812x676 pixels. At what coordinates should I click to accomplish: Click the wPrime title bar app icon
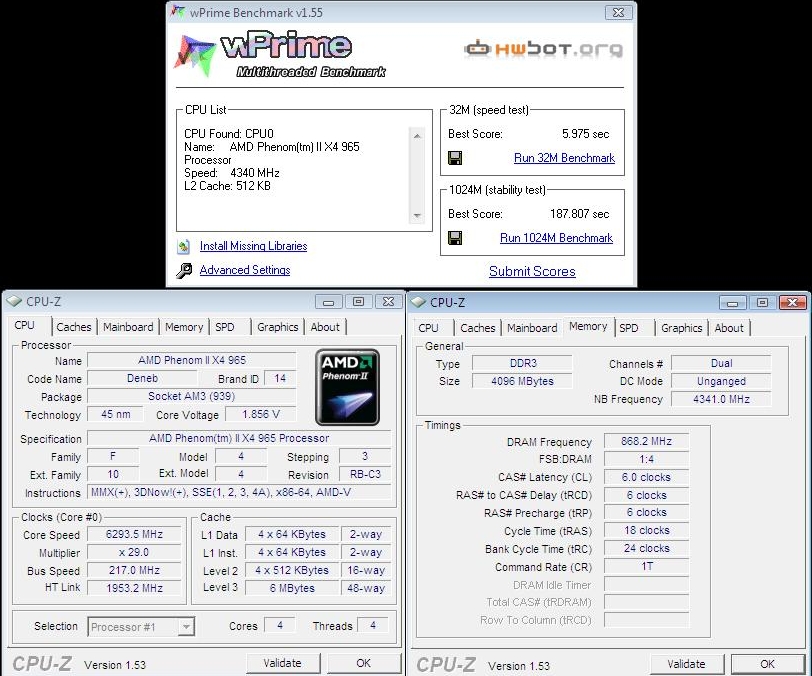pyautogui.click(x=177, y=12)
